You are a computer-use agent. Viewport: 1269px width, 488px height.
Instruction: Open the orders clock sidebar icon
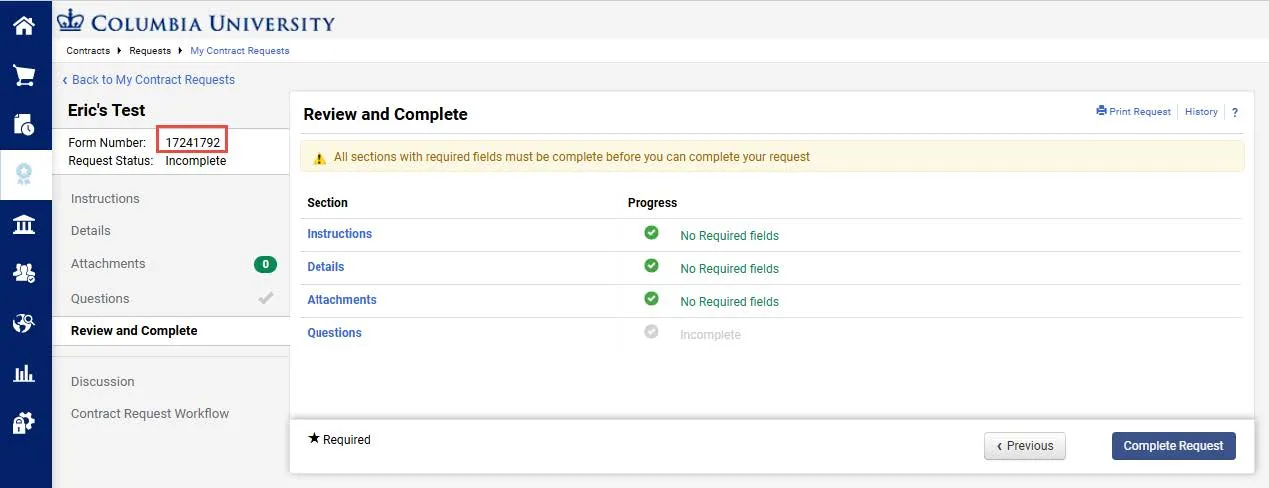tap(24, 124)
